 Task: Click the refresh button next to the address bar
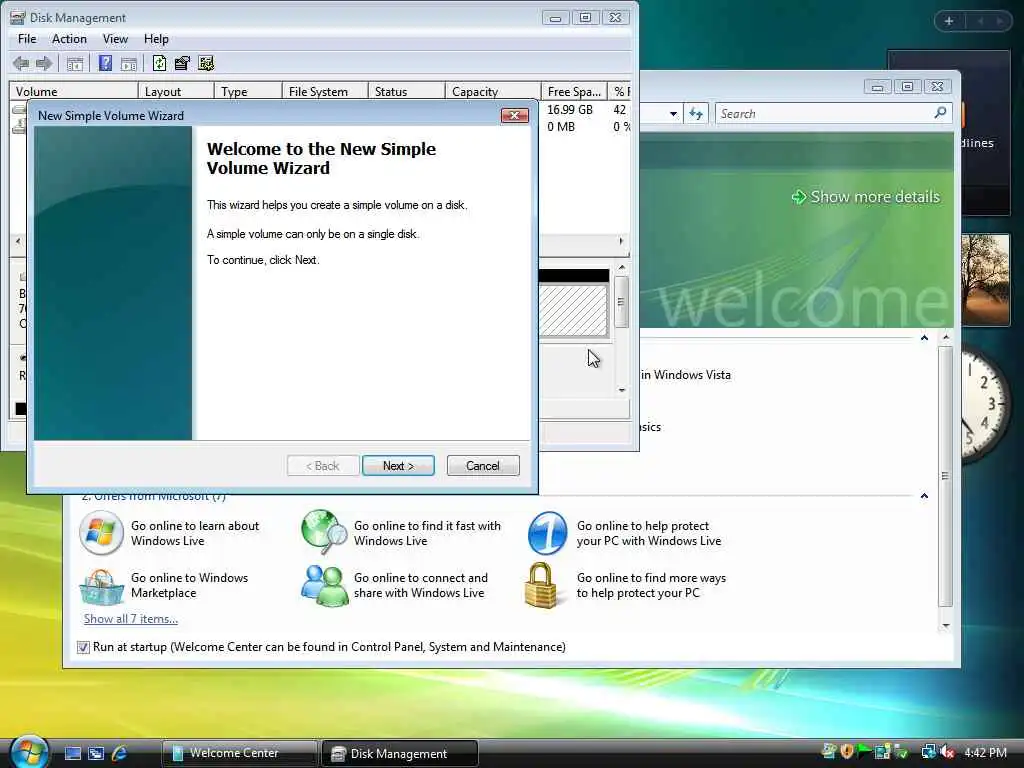(696, 114)
